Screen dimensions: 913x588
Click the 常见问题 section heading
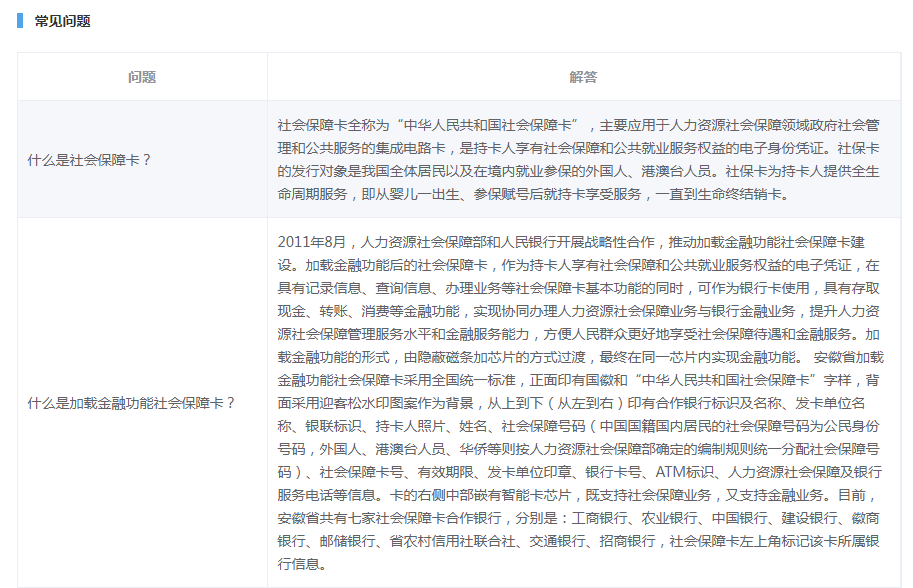(x=62, y=20)
